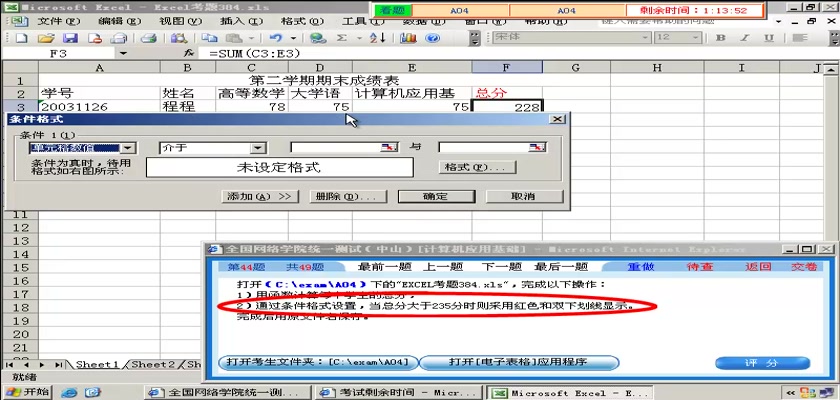Click the Save floppy disk icon
This screenshot has height=400, width=840.
[70, 38]
